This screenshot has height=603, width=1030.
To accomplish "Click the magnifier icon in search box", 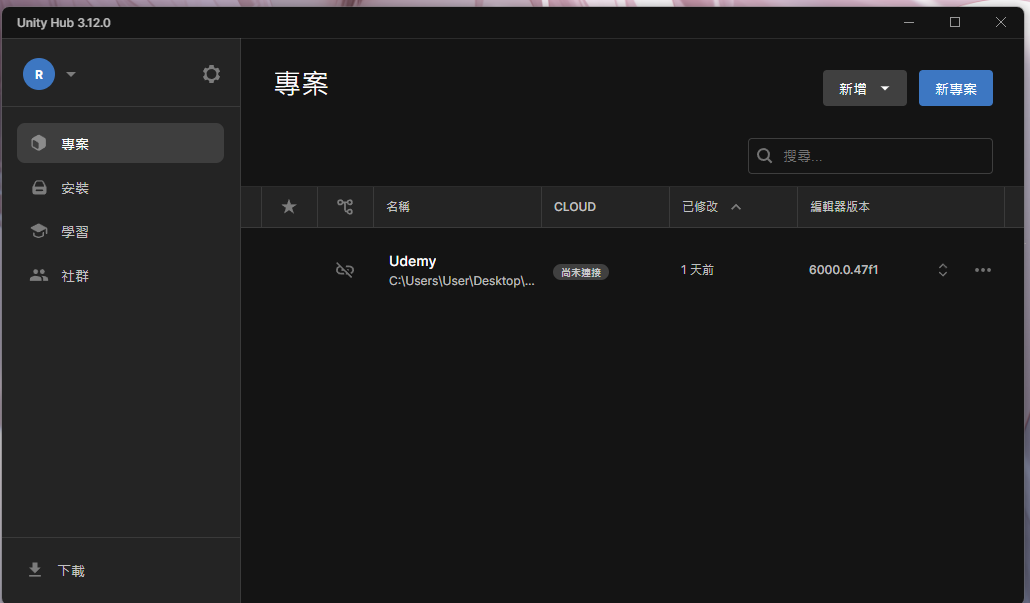I will 765,156.
